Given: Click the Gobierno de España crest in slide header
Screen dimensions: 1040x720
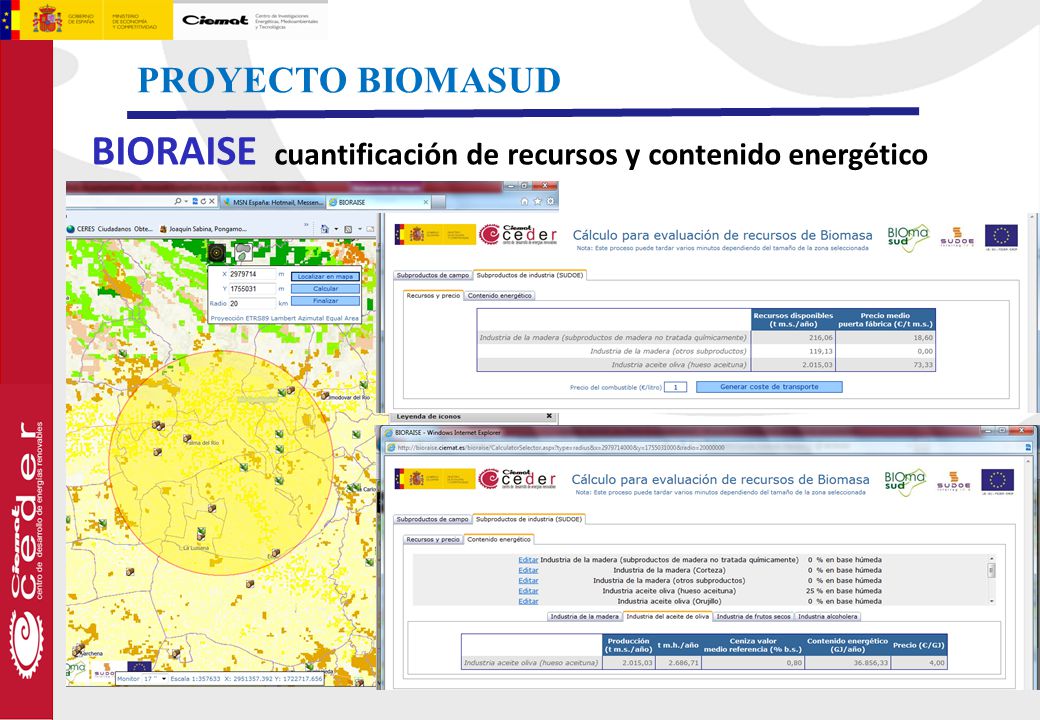Looking at the screenshot, I should (47, 19).
